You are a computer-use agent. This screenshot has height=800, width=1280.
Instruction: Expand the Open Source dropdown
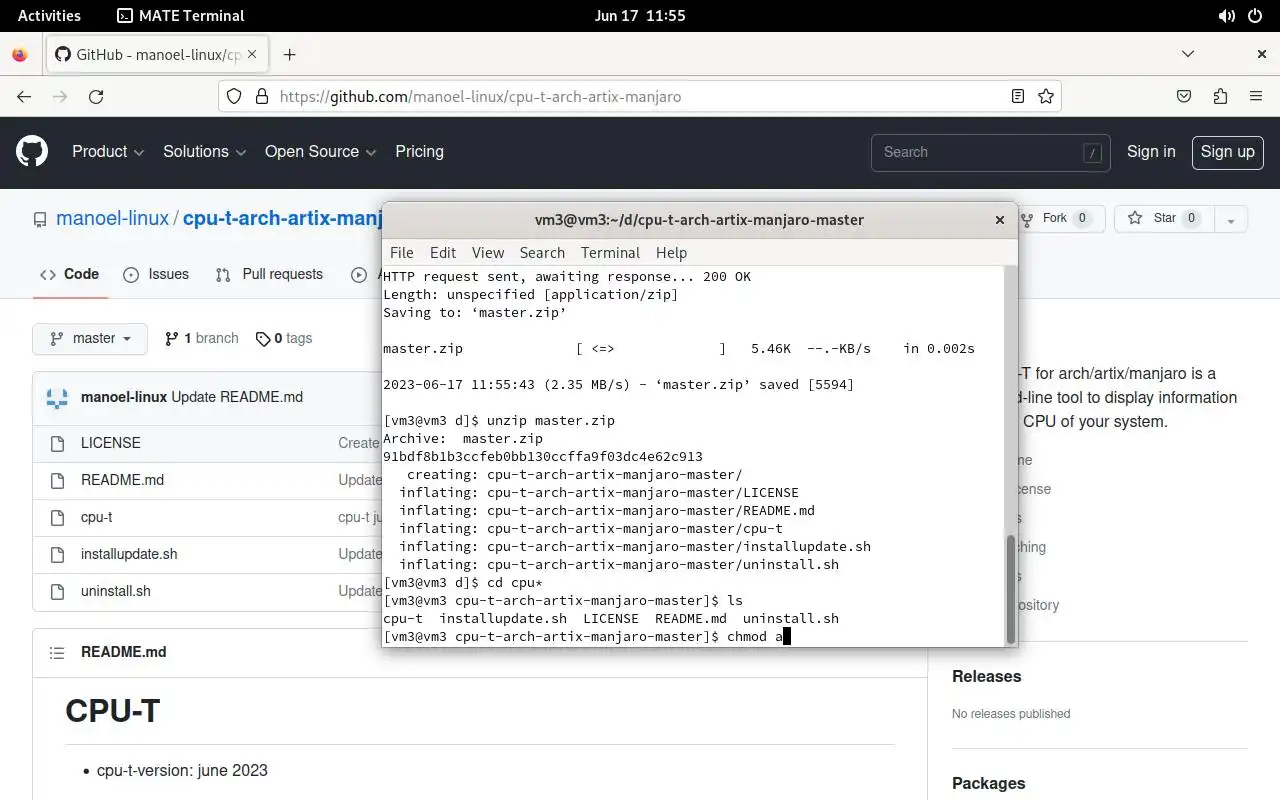[320, 152]
